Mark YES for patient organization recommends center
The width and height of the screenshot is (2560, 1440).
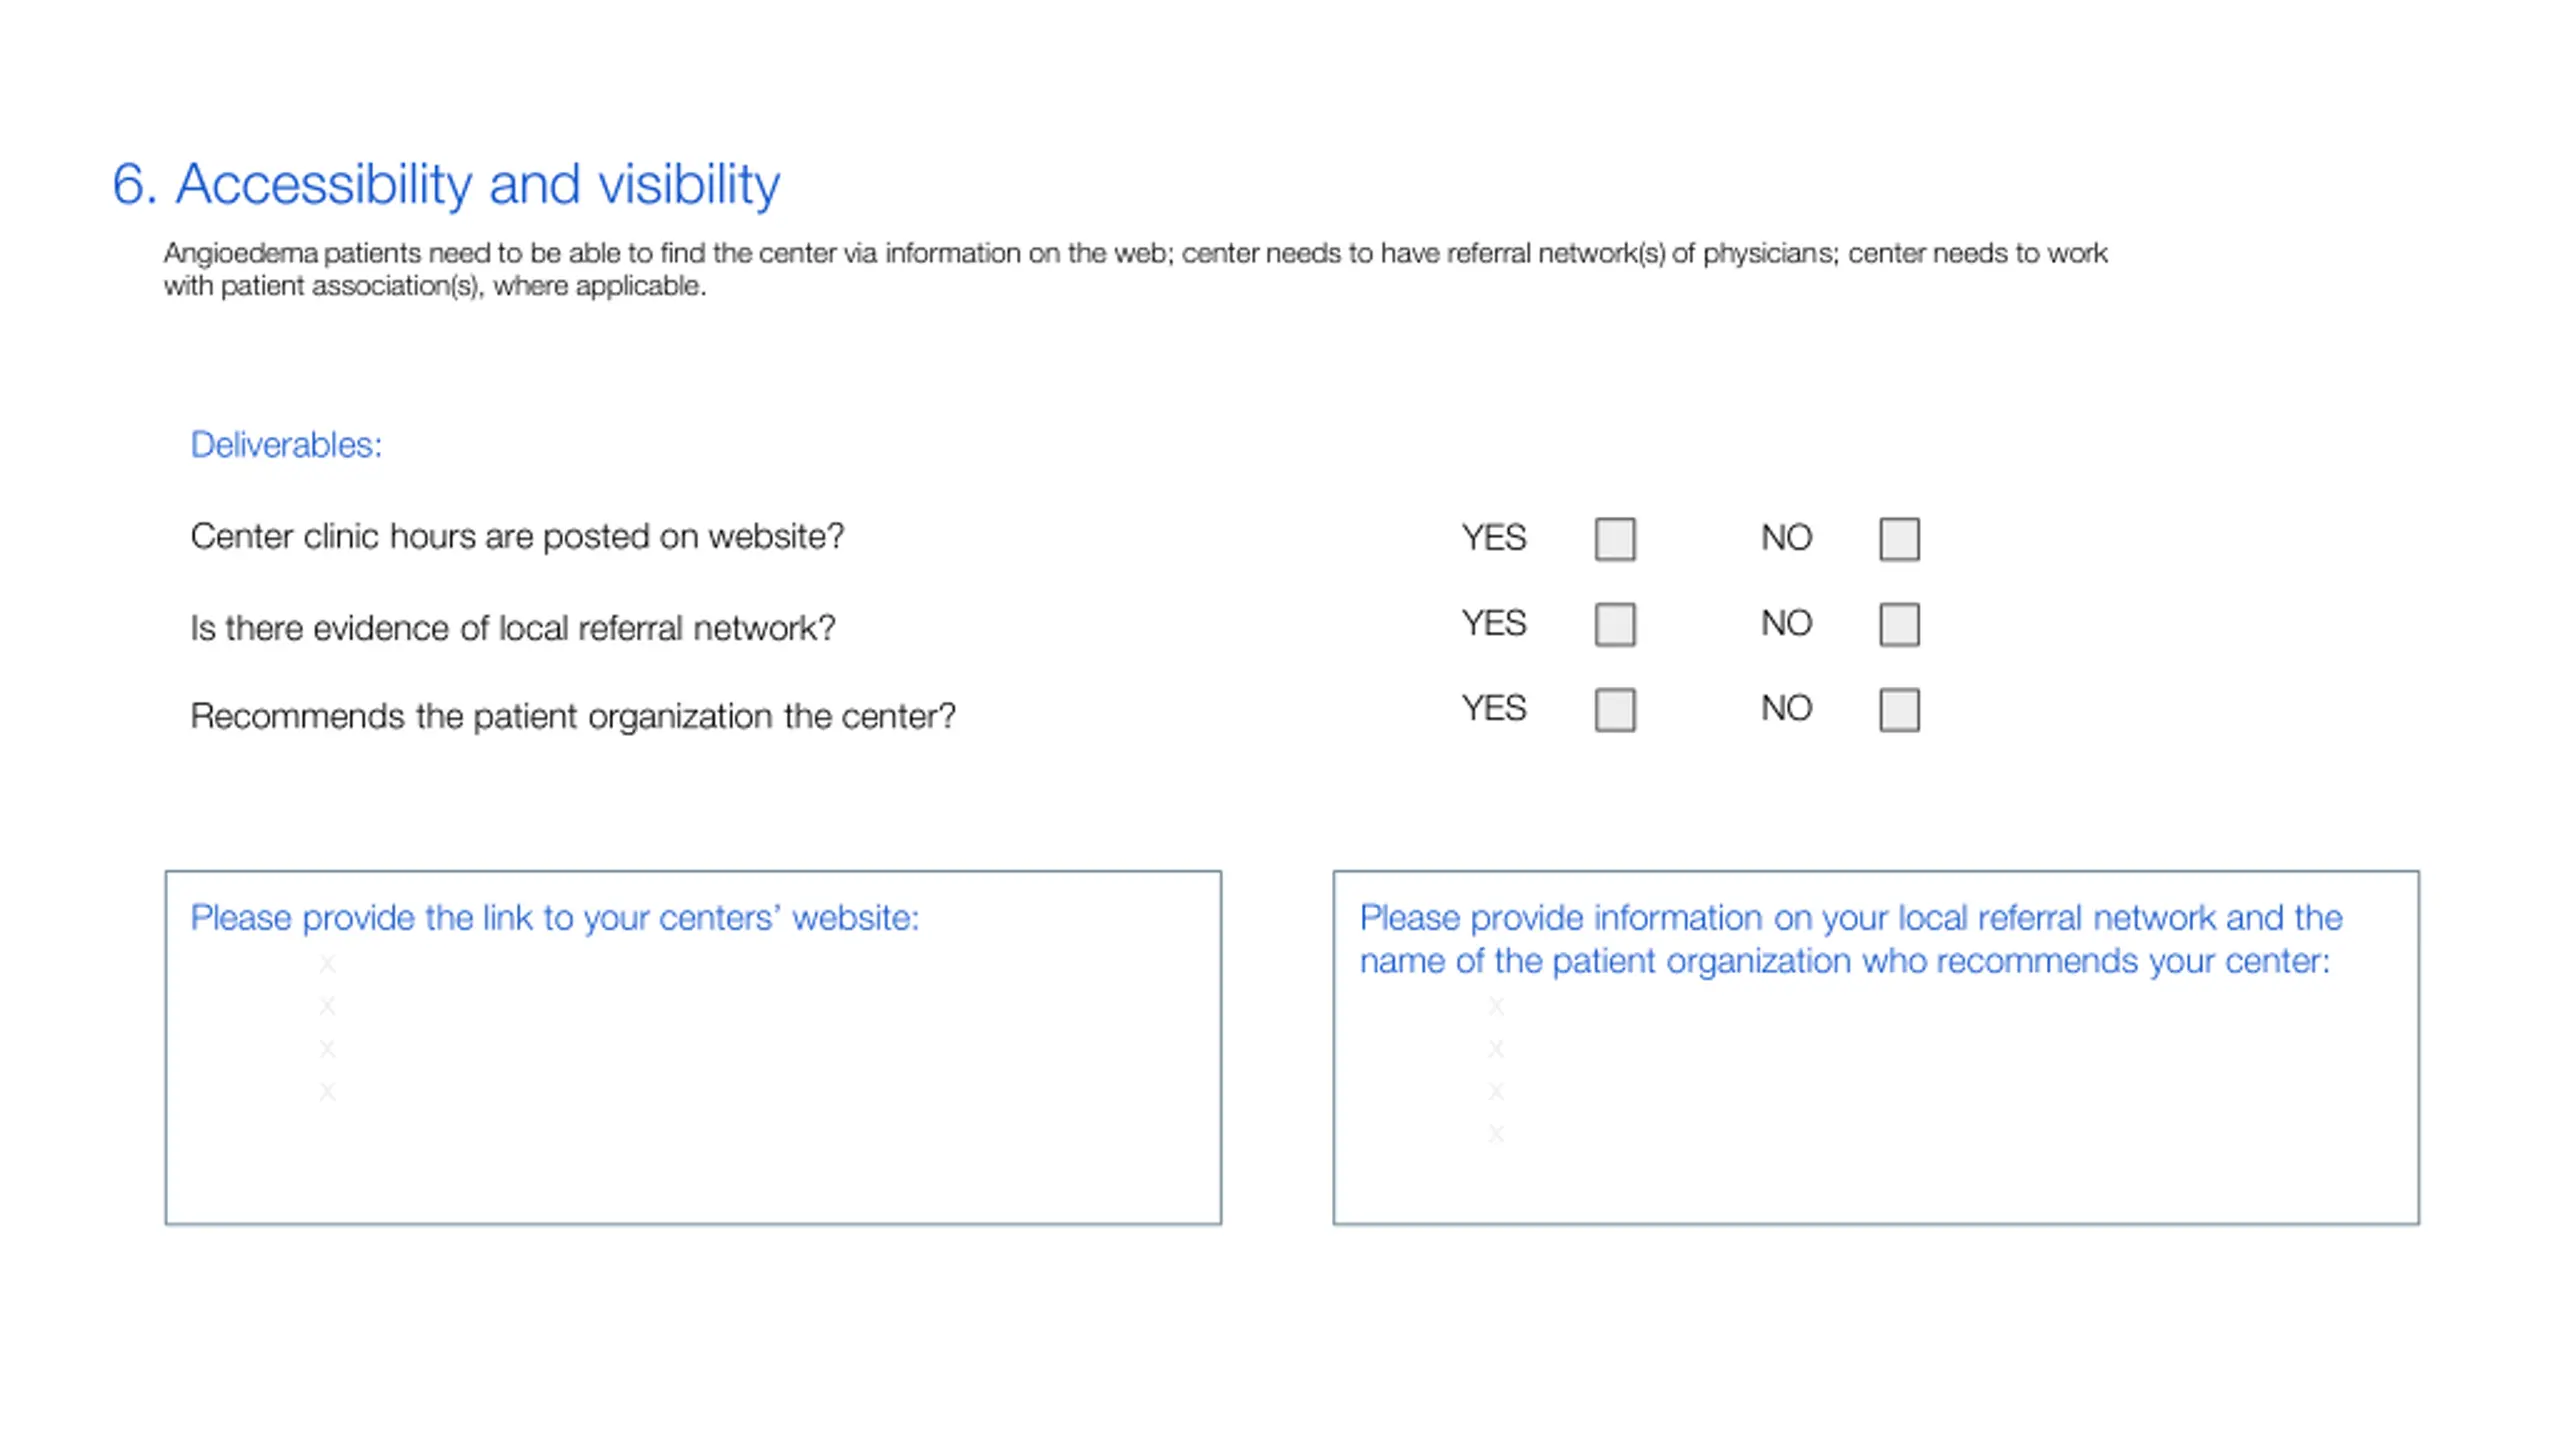click(1614, 710)
